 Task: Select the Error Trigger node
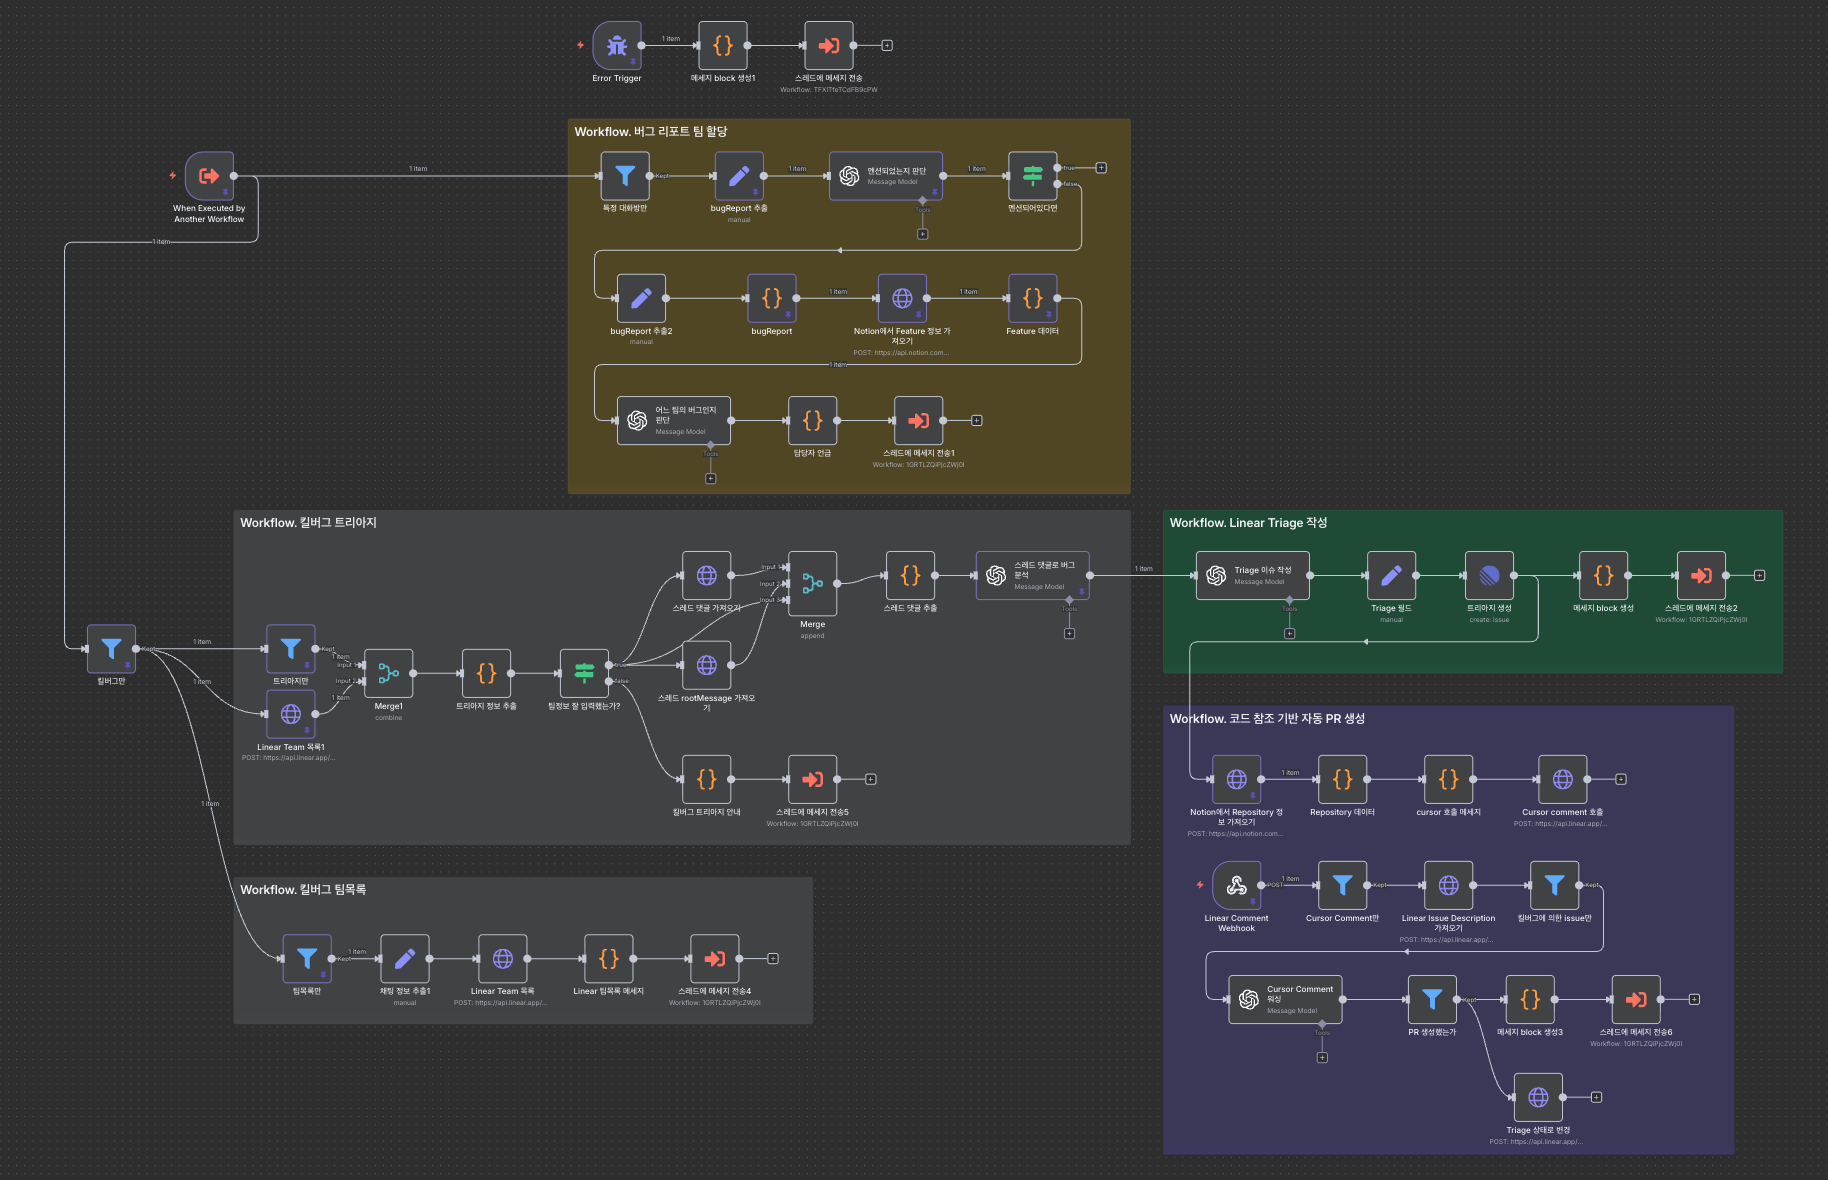point(617,46)
